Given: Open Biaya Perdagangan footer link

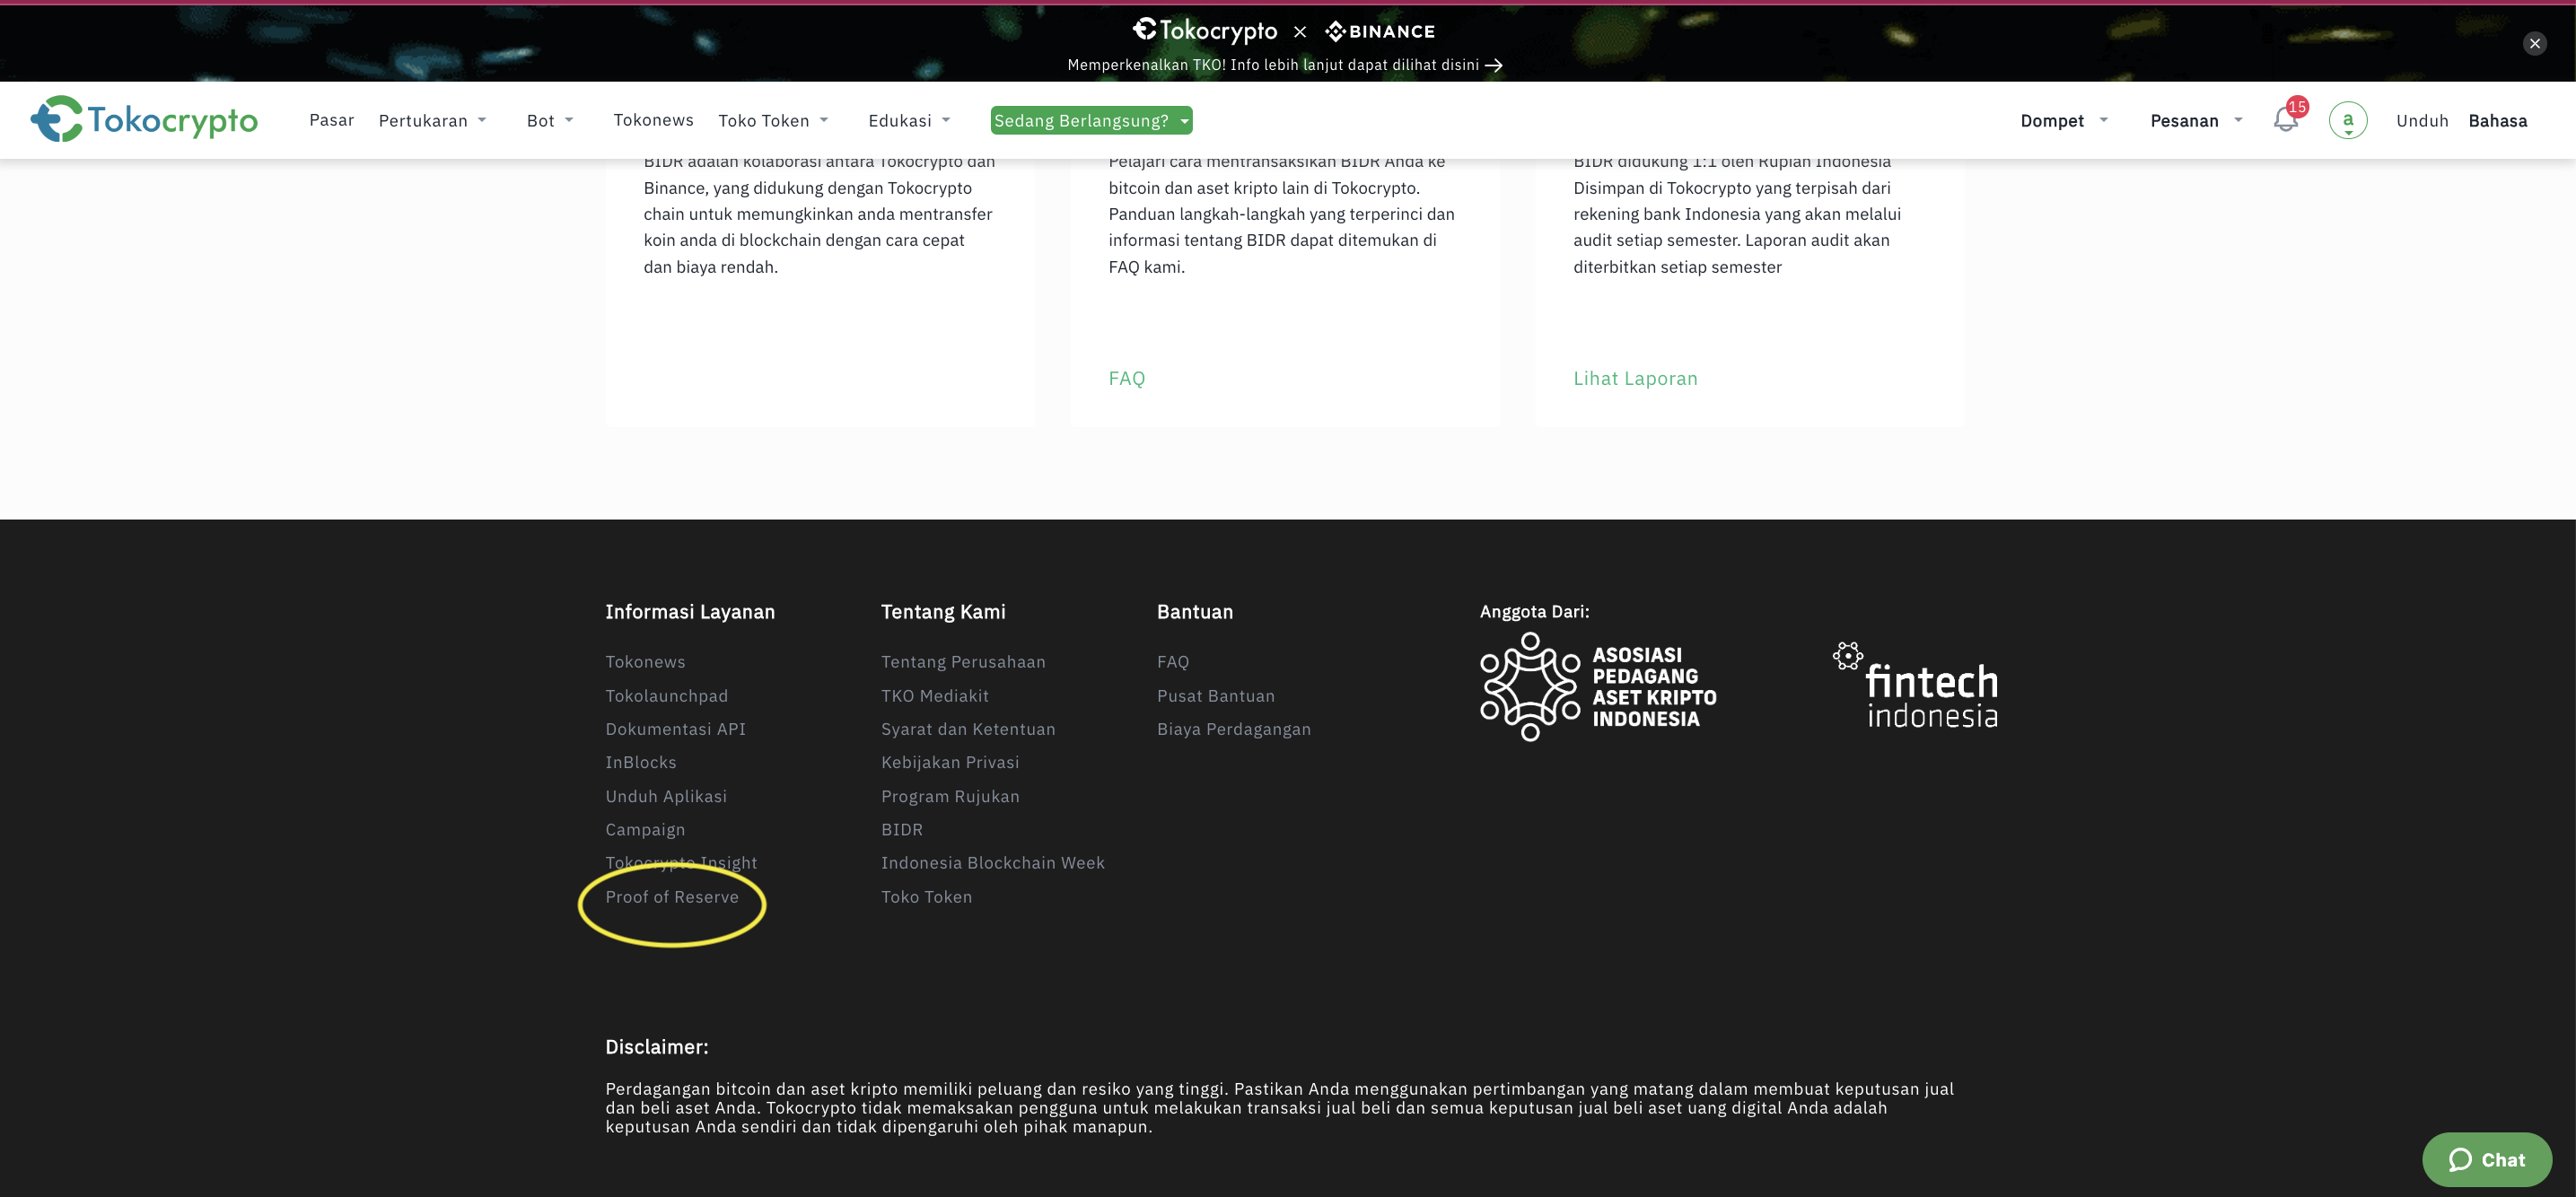Looking at the screenshot, I should tap(1233, 729).
